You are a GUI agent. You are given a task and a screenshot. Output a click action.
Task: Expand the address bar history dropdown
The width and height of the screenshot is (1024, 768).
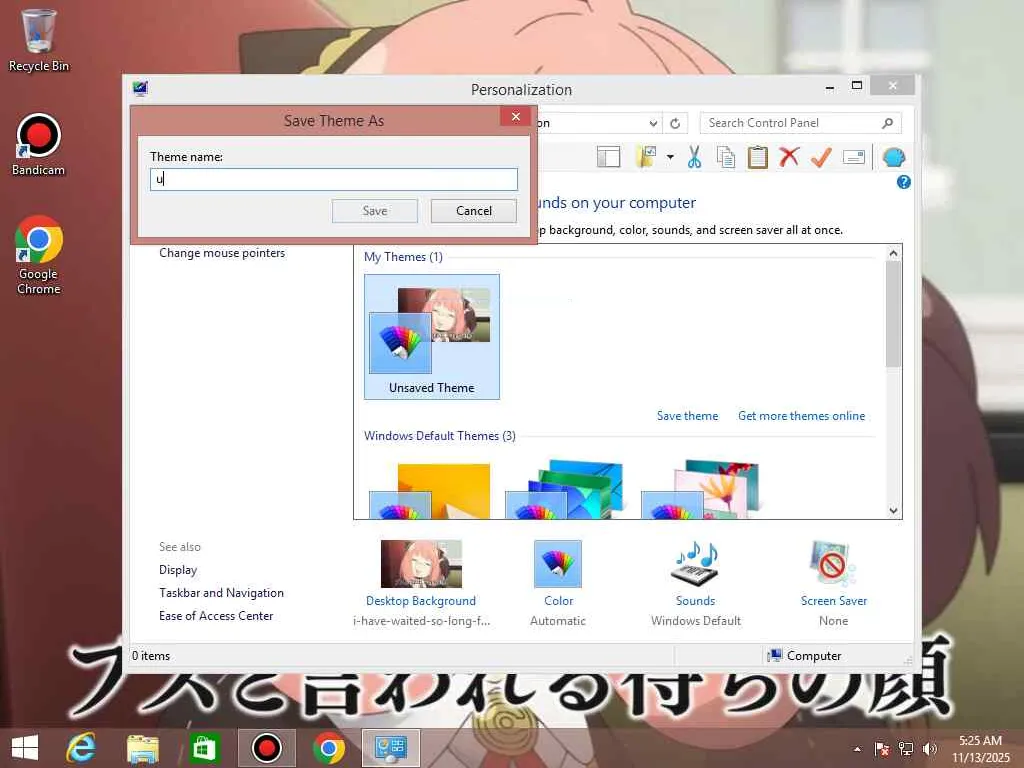(653, 123)
